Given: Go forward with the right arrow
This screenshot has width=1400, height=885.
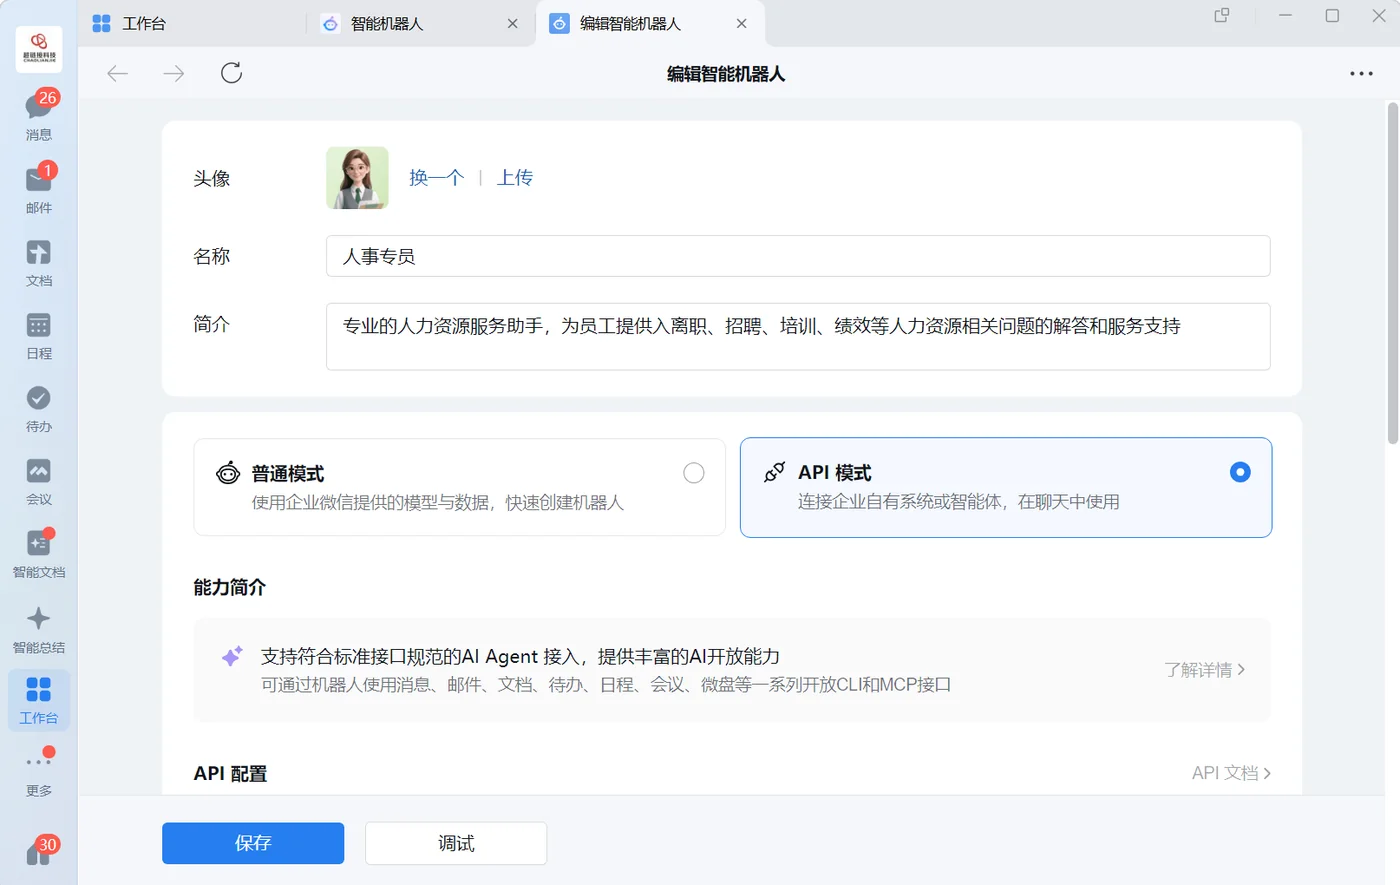Looking at the screenshot, I should pos(174,73).
